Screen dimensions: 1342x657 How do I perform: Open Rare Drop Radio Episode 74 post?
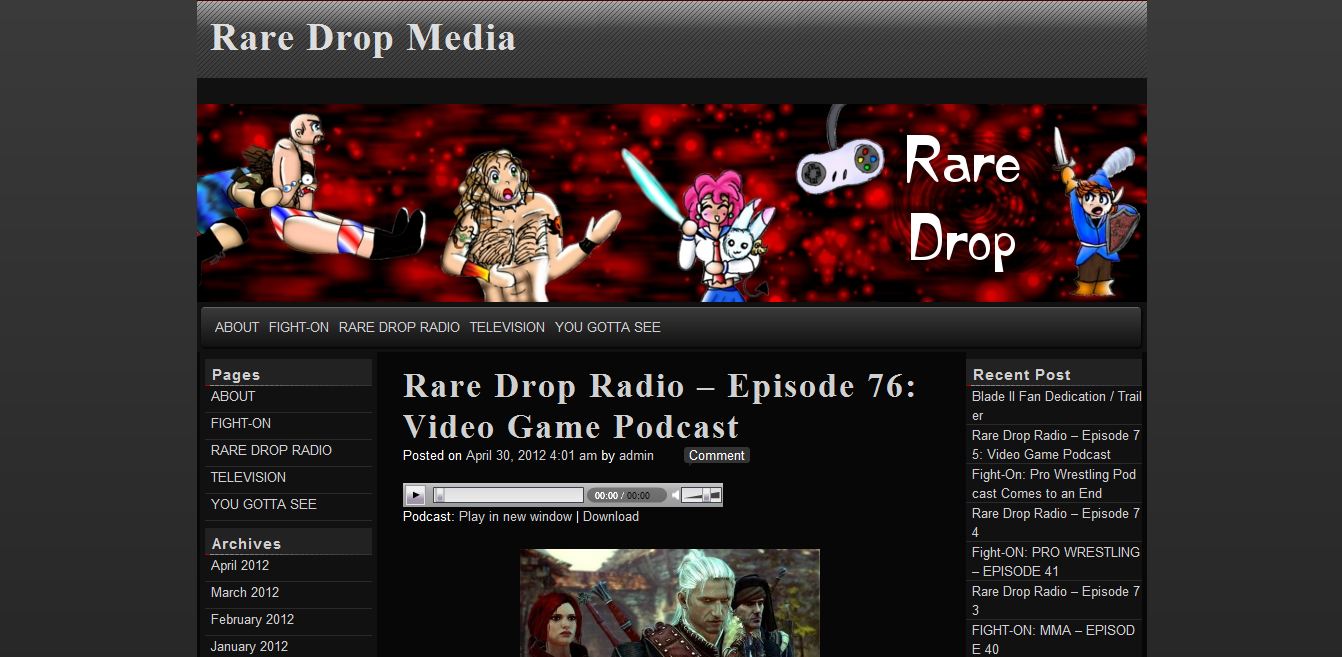[1056, 523]
